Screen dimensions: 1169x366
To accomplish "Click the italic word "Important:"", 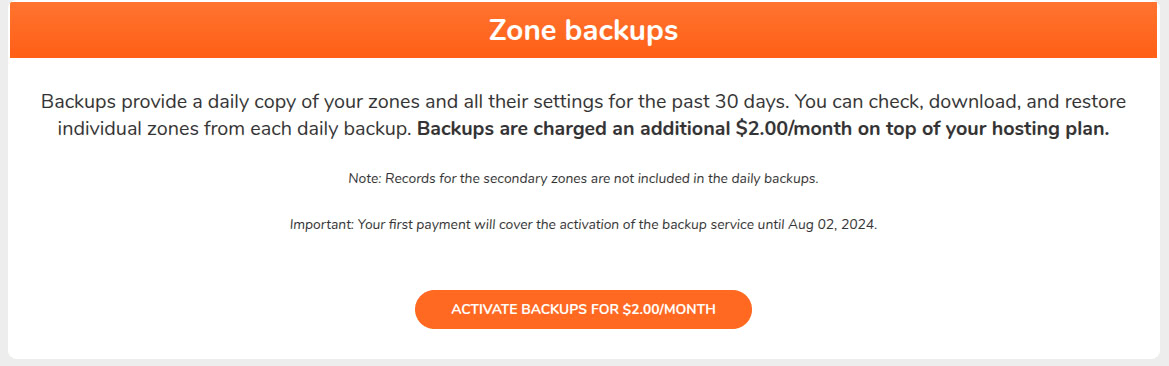I will click(322, 224).
